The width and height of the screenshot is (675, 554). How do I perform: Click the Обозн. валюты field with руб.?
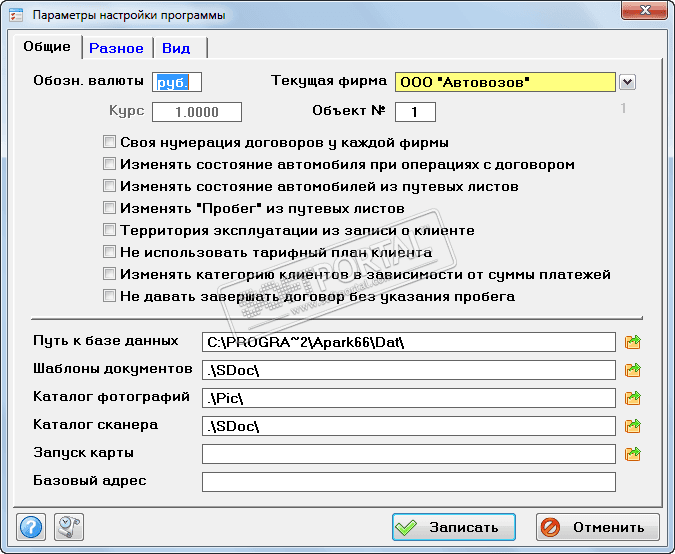coord(177,82)
